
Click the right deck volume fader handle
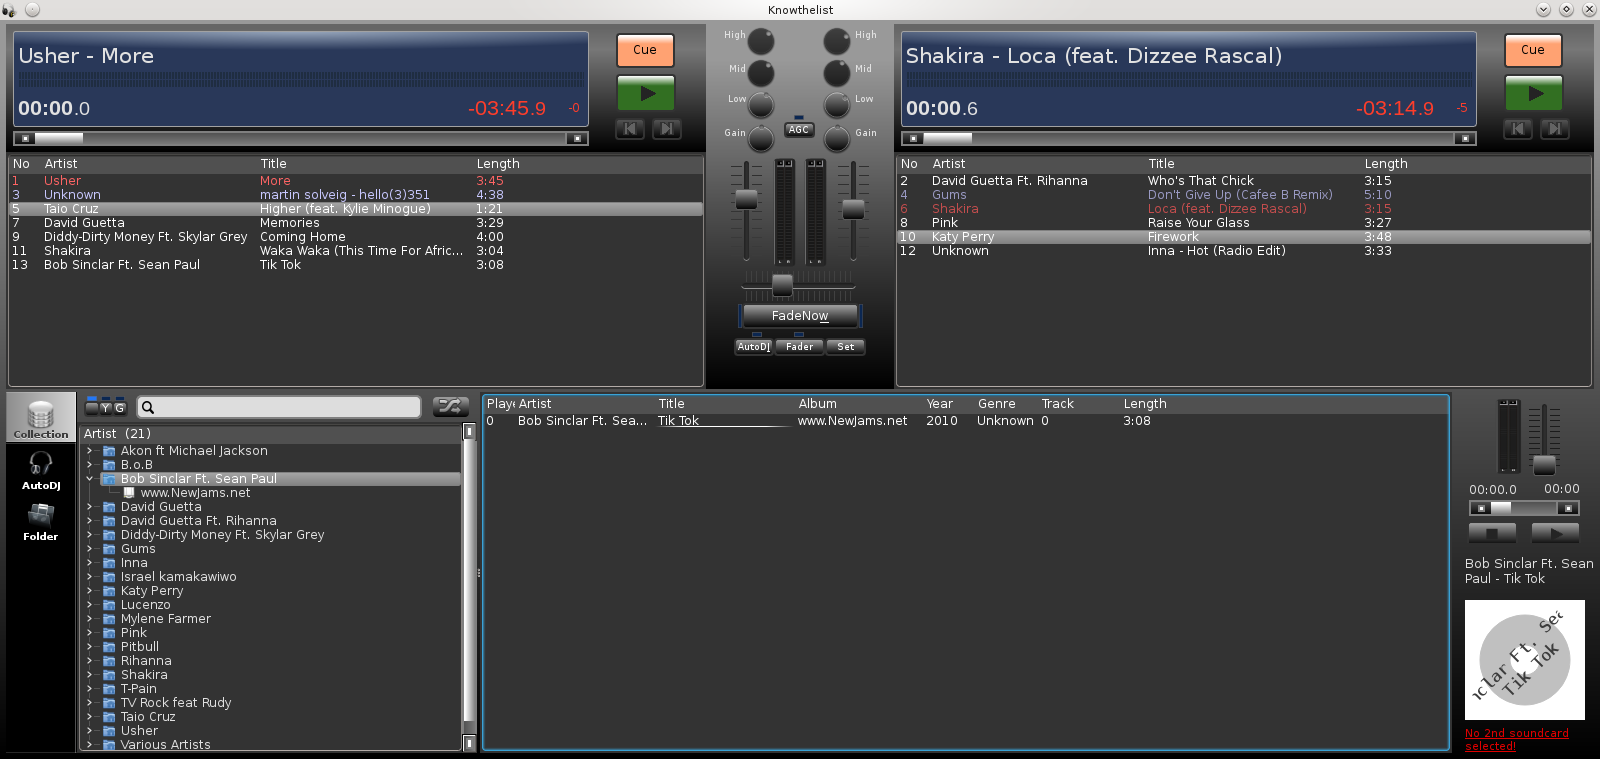pyautogui.click(x=853, y=209)
